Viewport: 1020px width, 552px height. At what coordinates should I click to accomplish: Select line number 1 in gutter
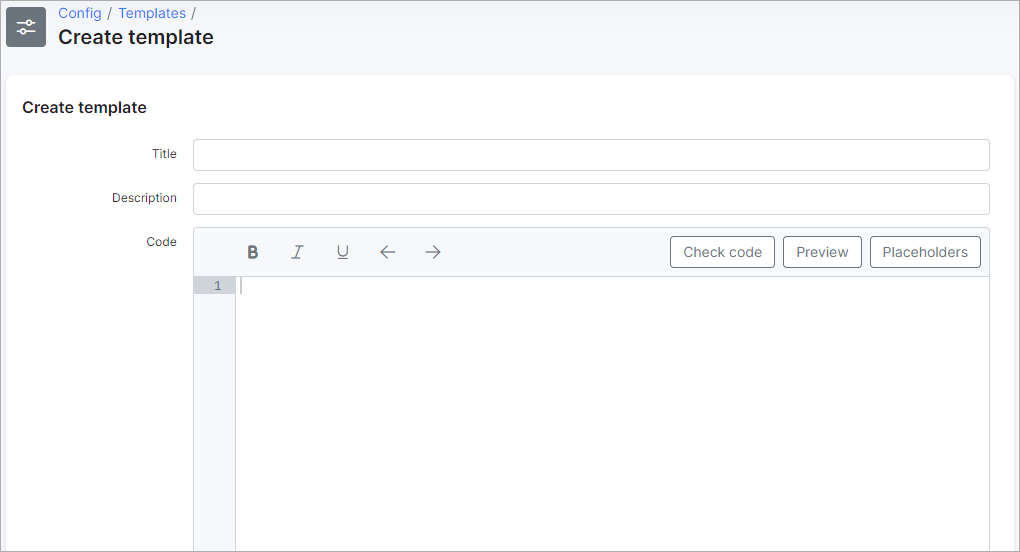click(x=217, y=286)
